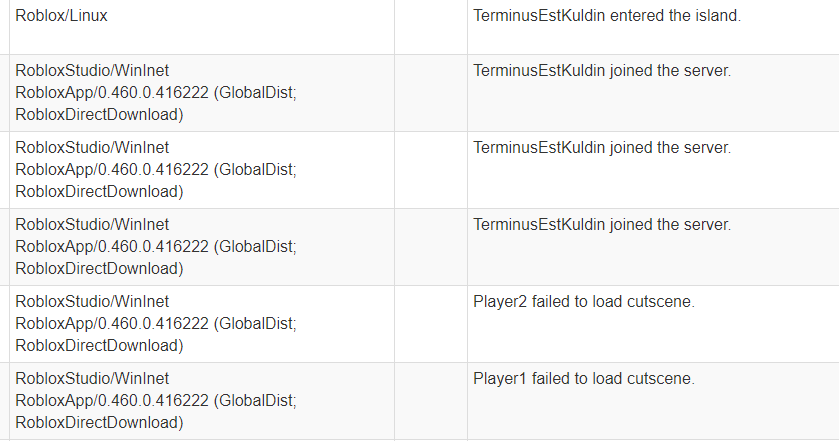839x441 pixels.
Task: Select "Player2 failed to load cutscene." message
Action: [x=583, y=301]
